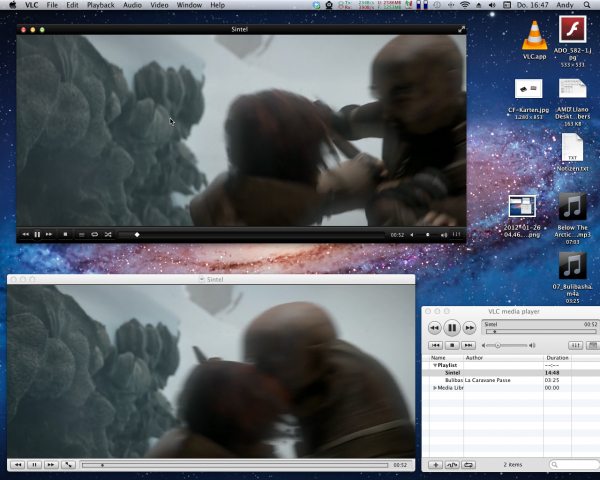Toggle random playback button below playlist
The image size is (600, 480).
[x=452, y=465]
